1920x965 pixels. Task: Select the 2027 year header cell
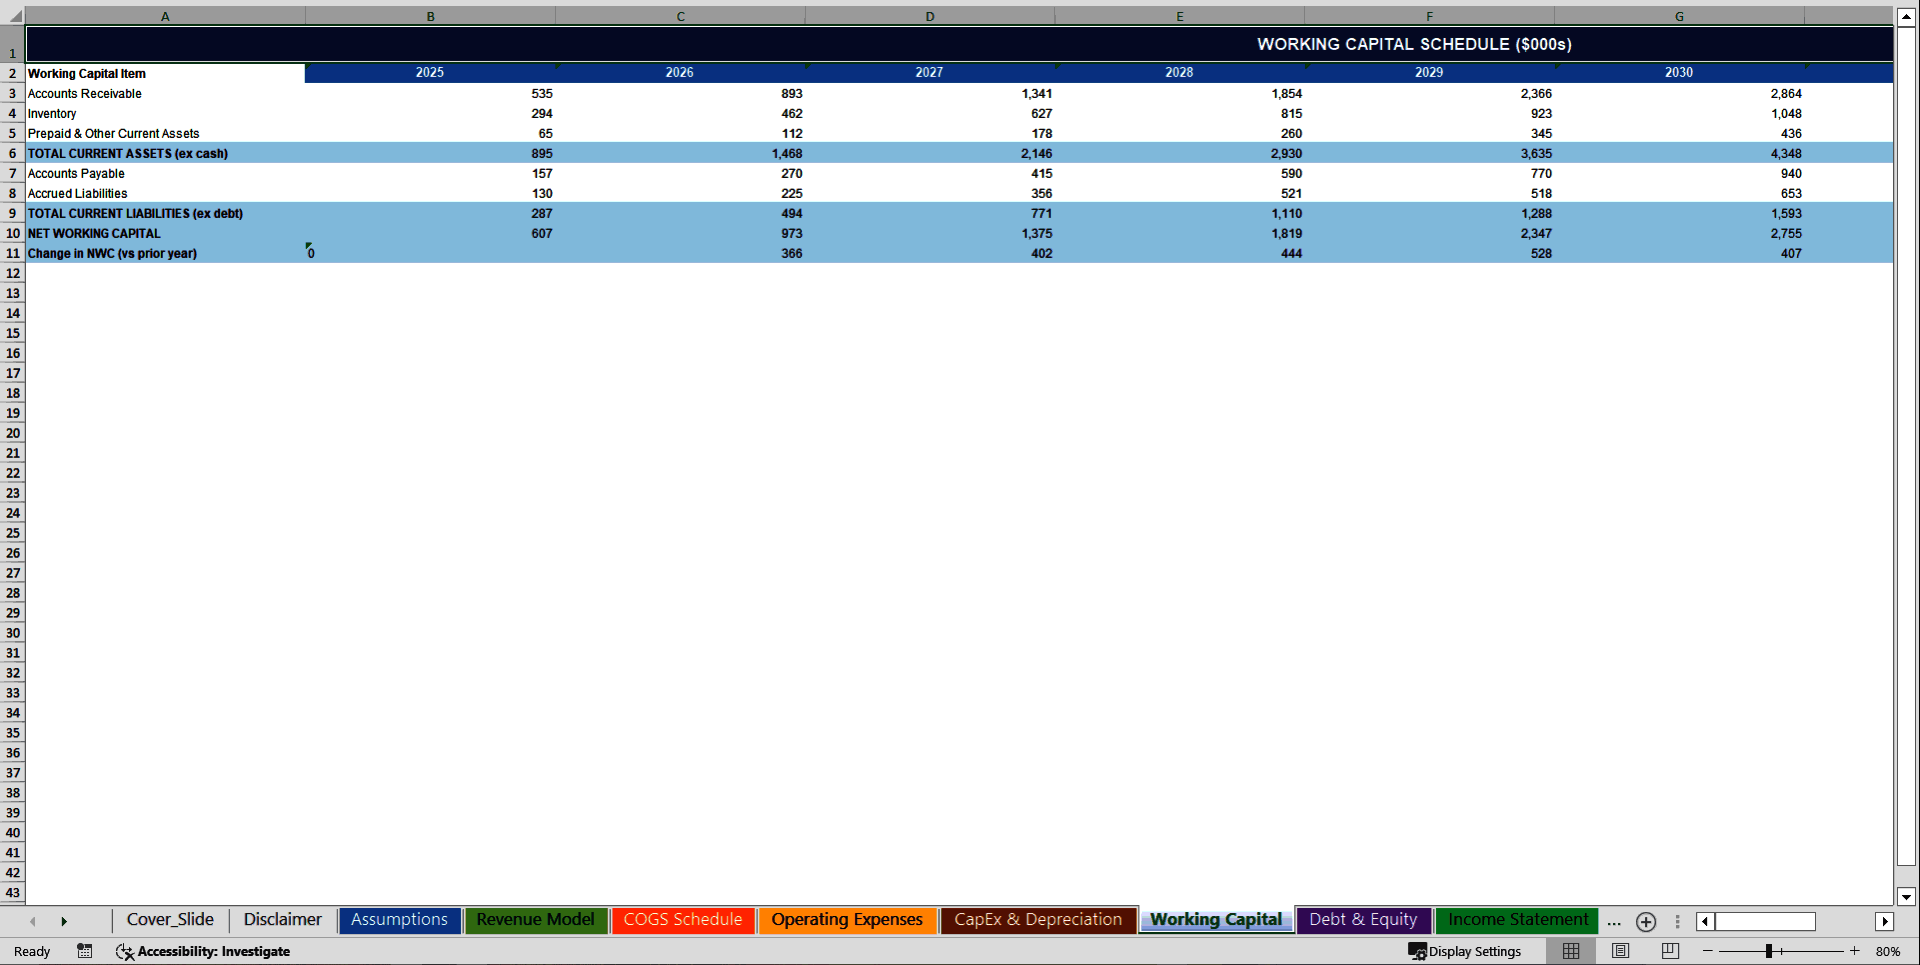pyautogui.click(x=929, y=72)
